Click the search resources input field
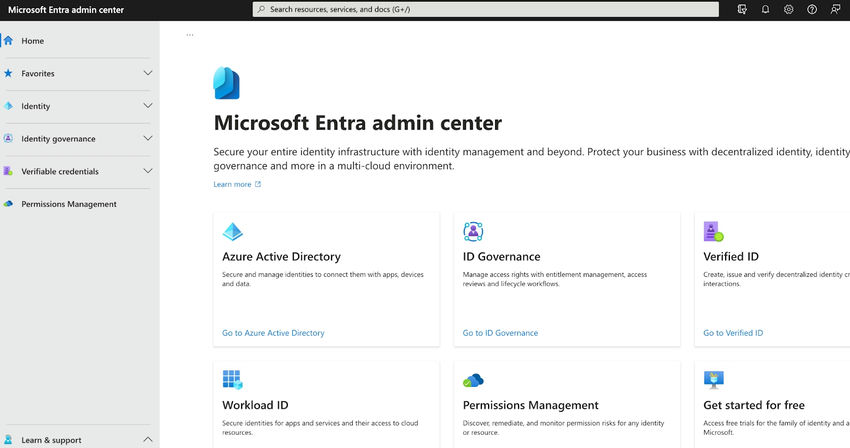The image size is (850, 448). [x=486, y=9]
